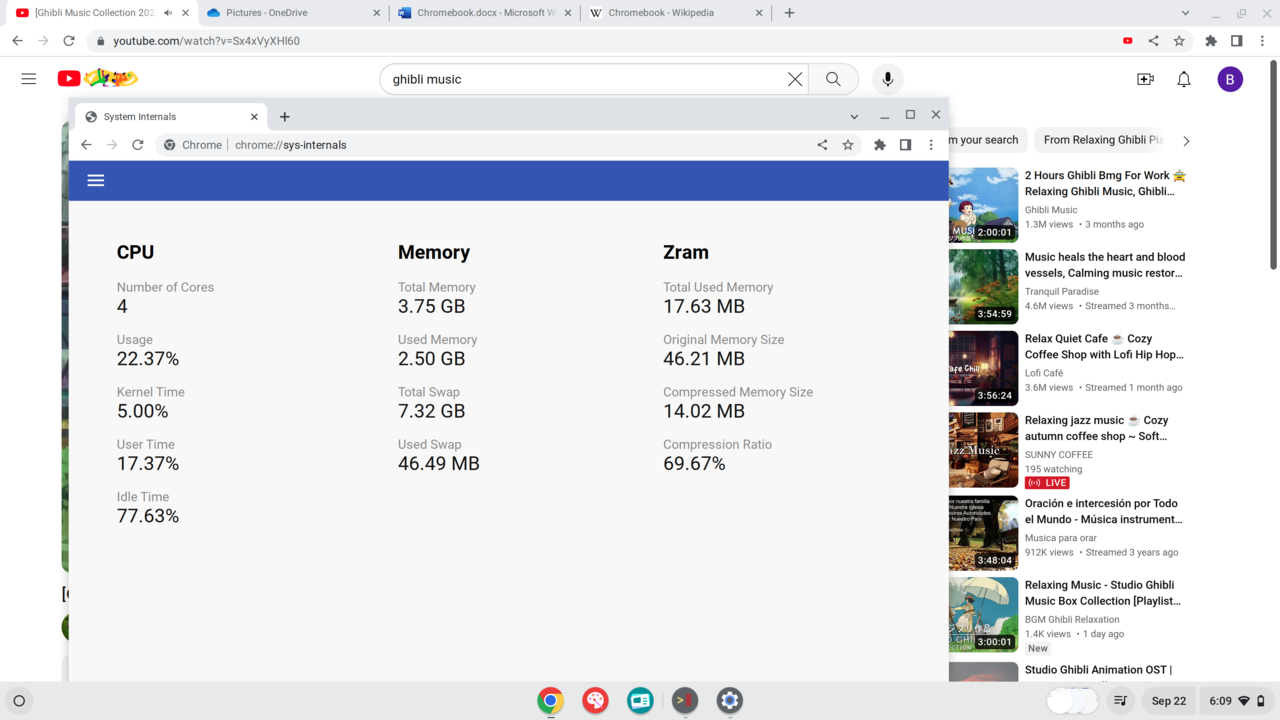1280x720 pixels.
Task: Open the System Internals hamburger menu
Action: [x=96, y=180]
